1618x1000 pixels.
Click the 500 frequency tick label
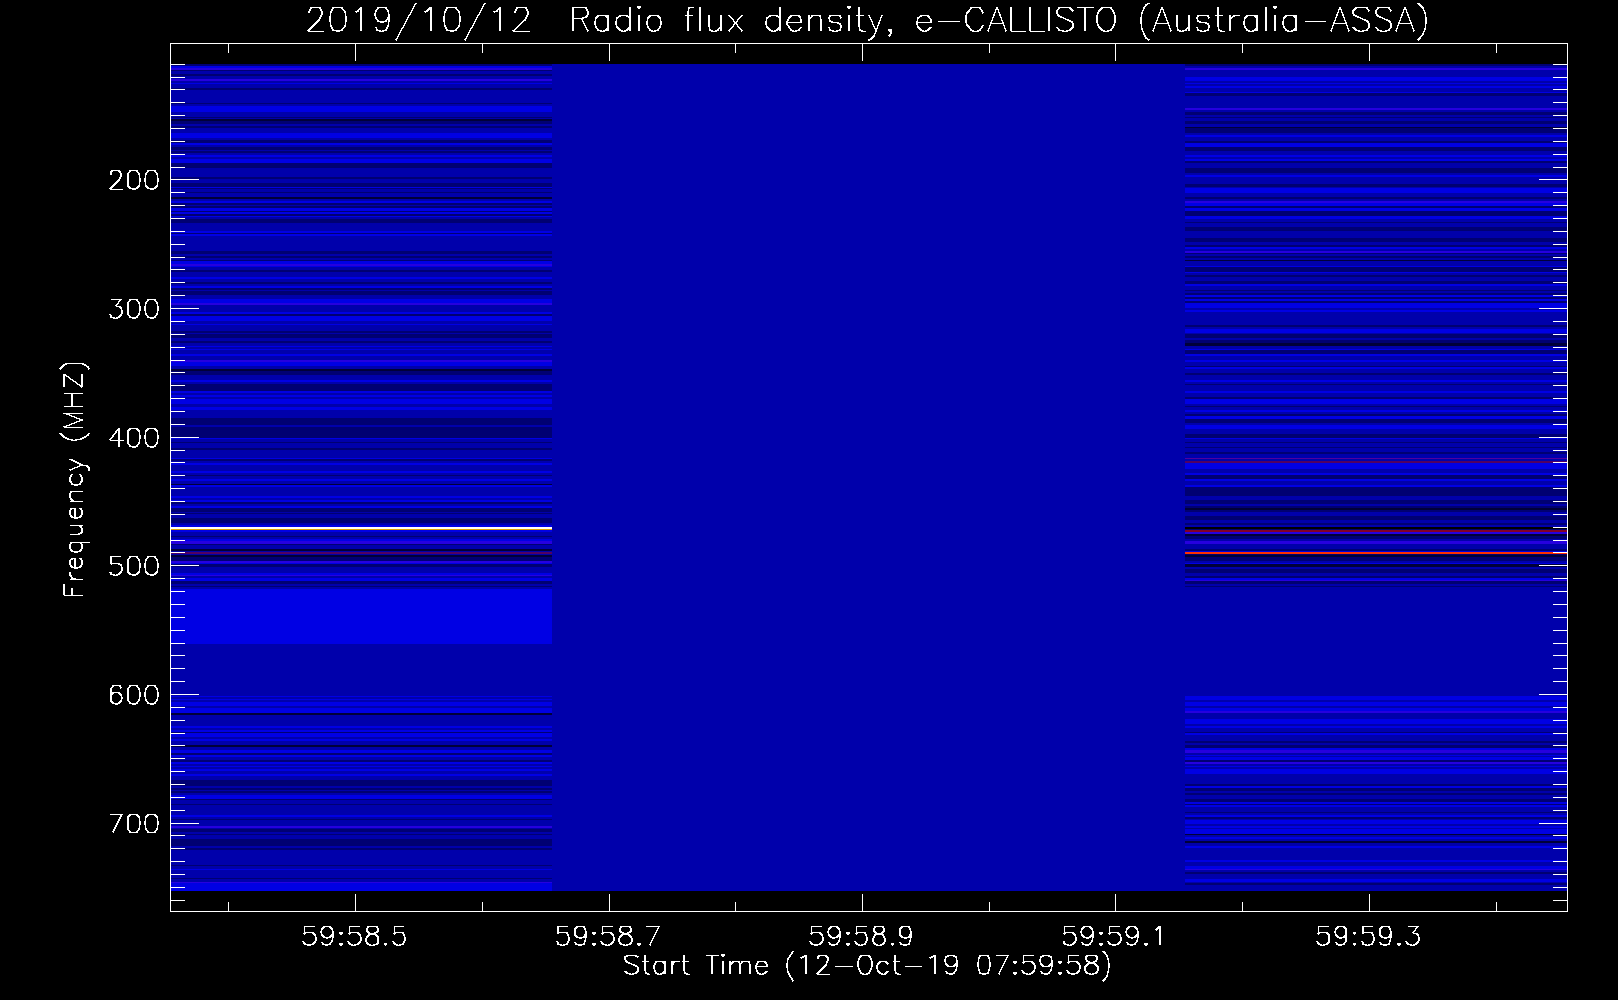point(134,566)
